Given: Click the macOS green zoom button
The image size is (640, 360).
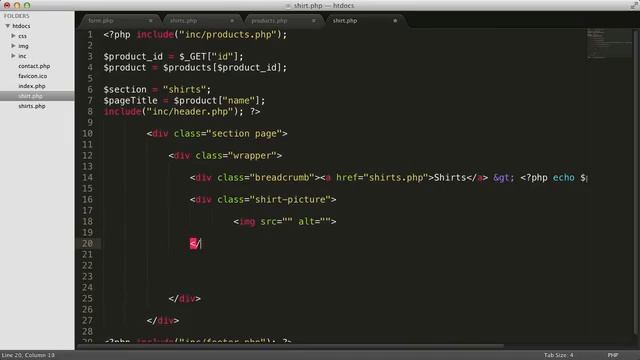Looking at the screenshot, I should [x=27, y=6].
